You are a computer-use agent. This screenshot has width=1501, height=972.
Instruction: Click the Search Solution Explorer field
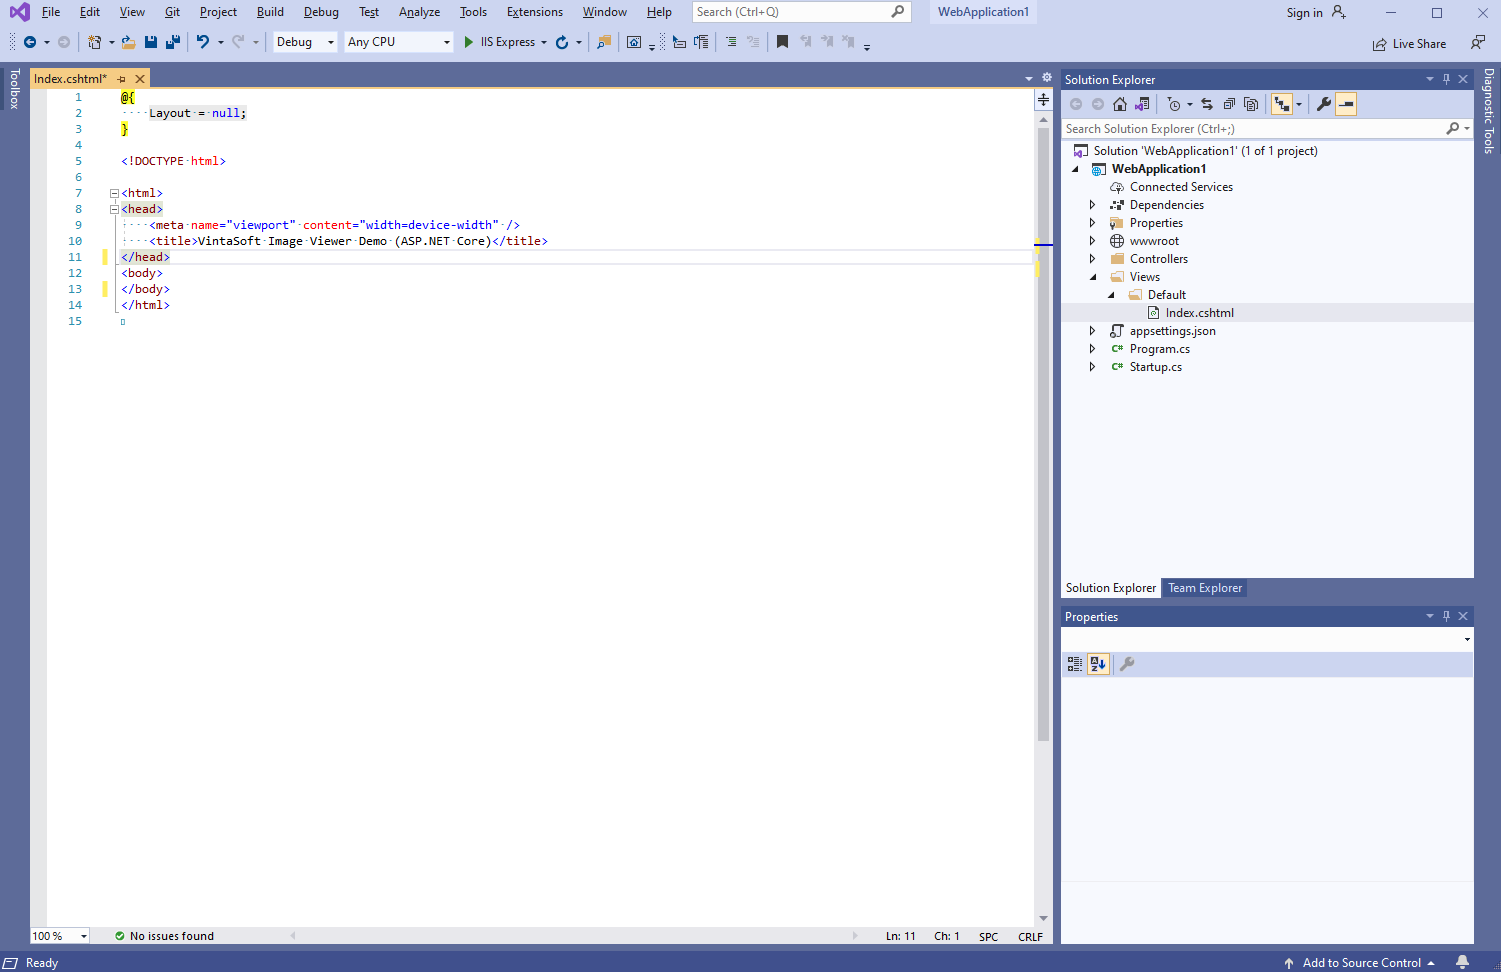[x=1250, y=129]
